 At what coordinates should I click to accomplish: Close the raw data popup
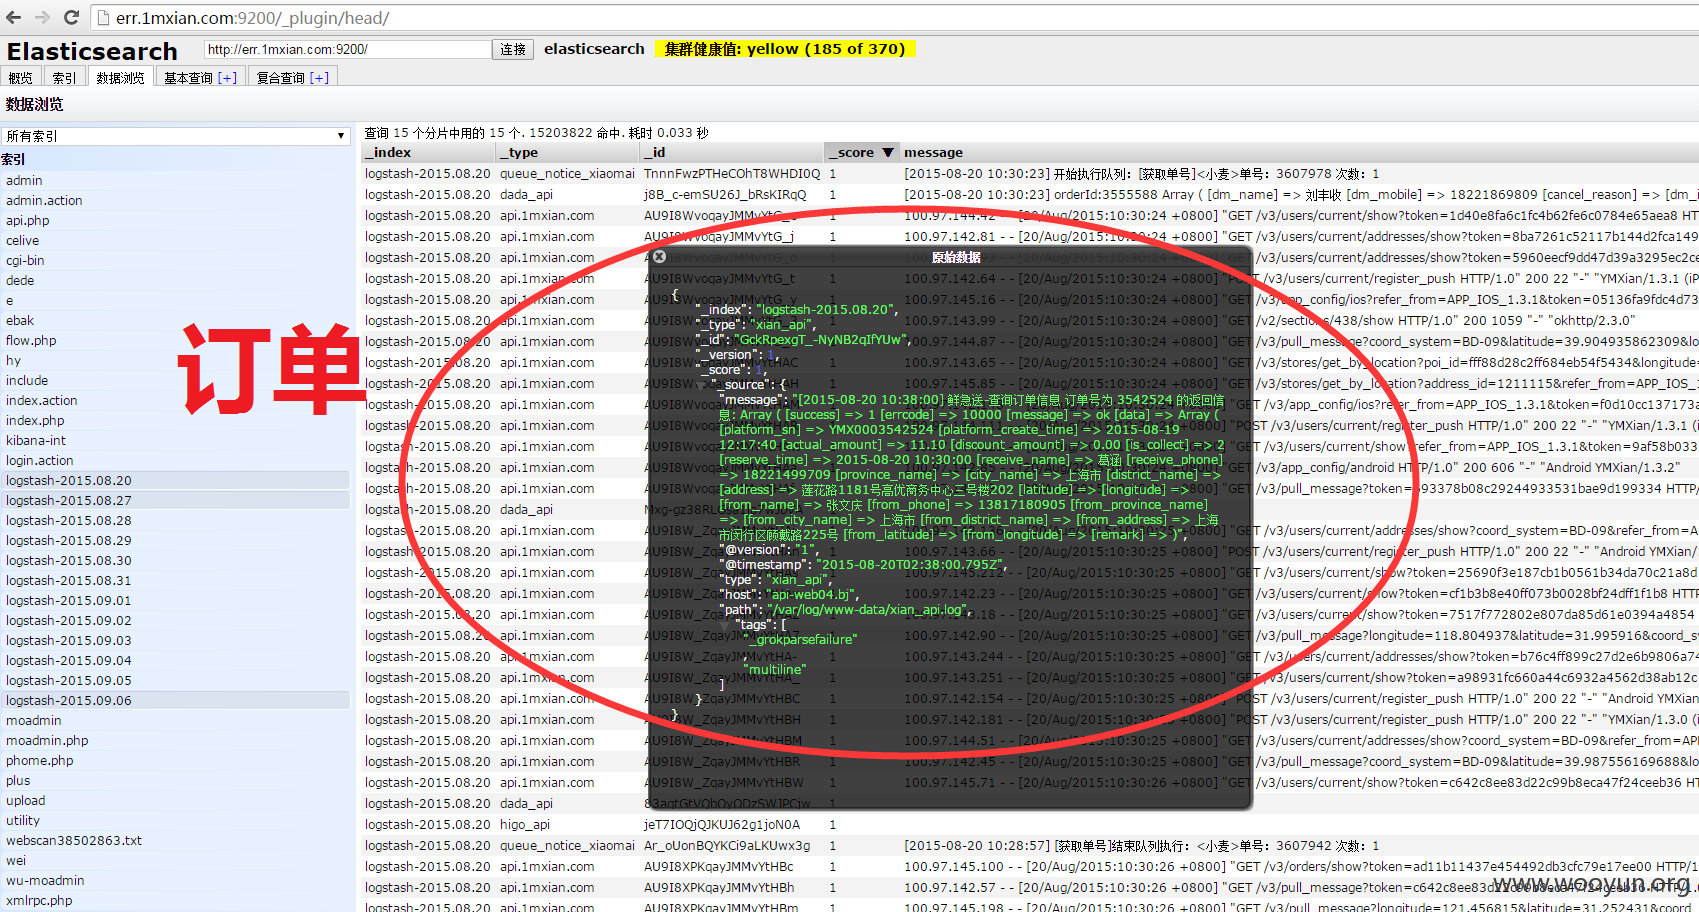[x=659, y=257]
